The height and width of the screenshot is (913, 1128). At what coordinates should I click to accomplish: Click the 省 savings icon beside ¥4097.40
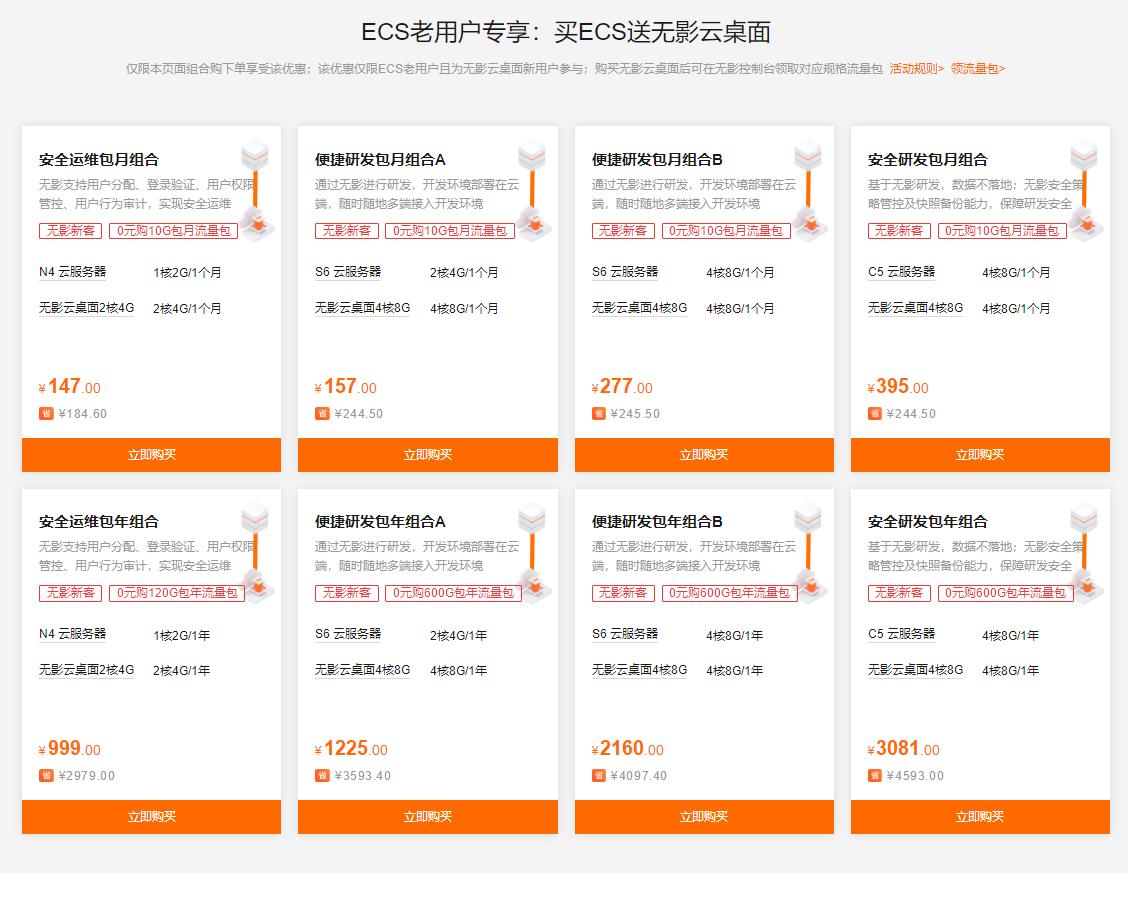[599, 776]
